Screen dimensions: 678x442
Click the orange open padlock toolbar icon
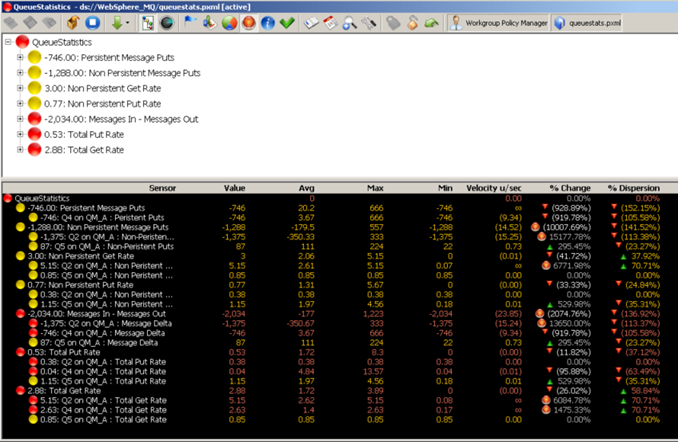pyautogui.click(x=413, y=23)
